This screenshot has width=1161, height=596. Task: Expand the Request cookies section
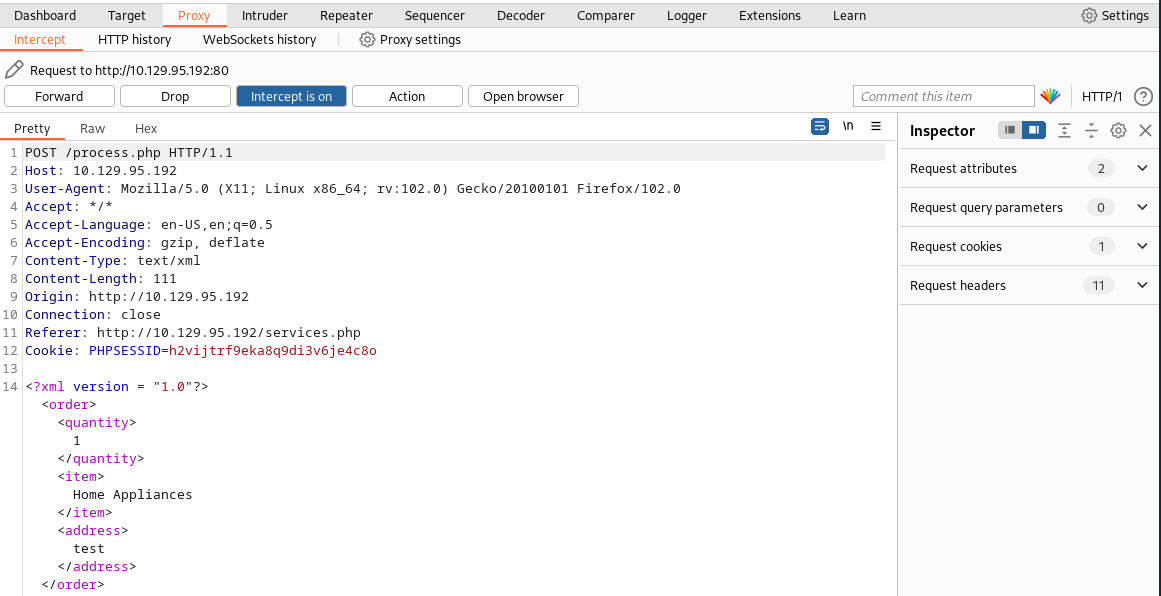(1142, 247)
